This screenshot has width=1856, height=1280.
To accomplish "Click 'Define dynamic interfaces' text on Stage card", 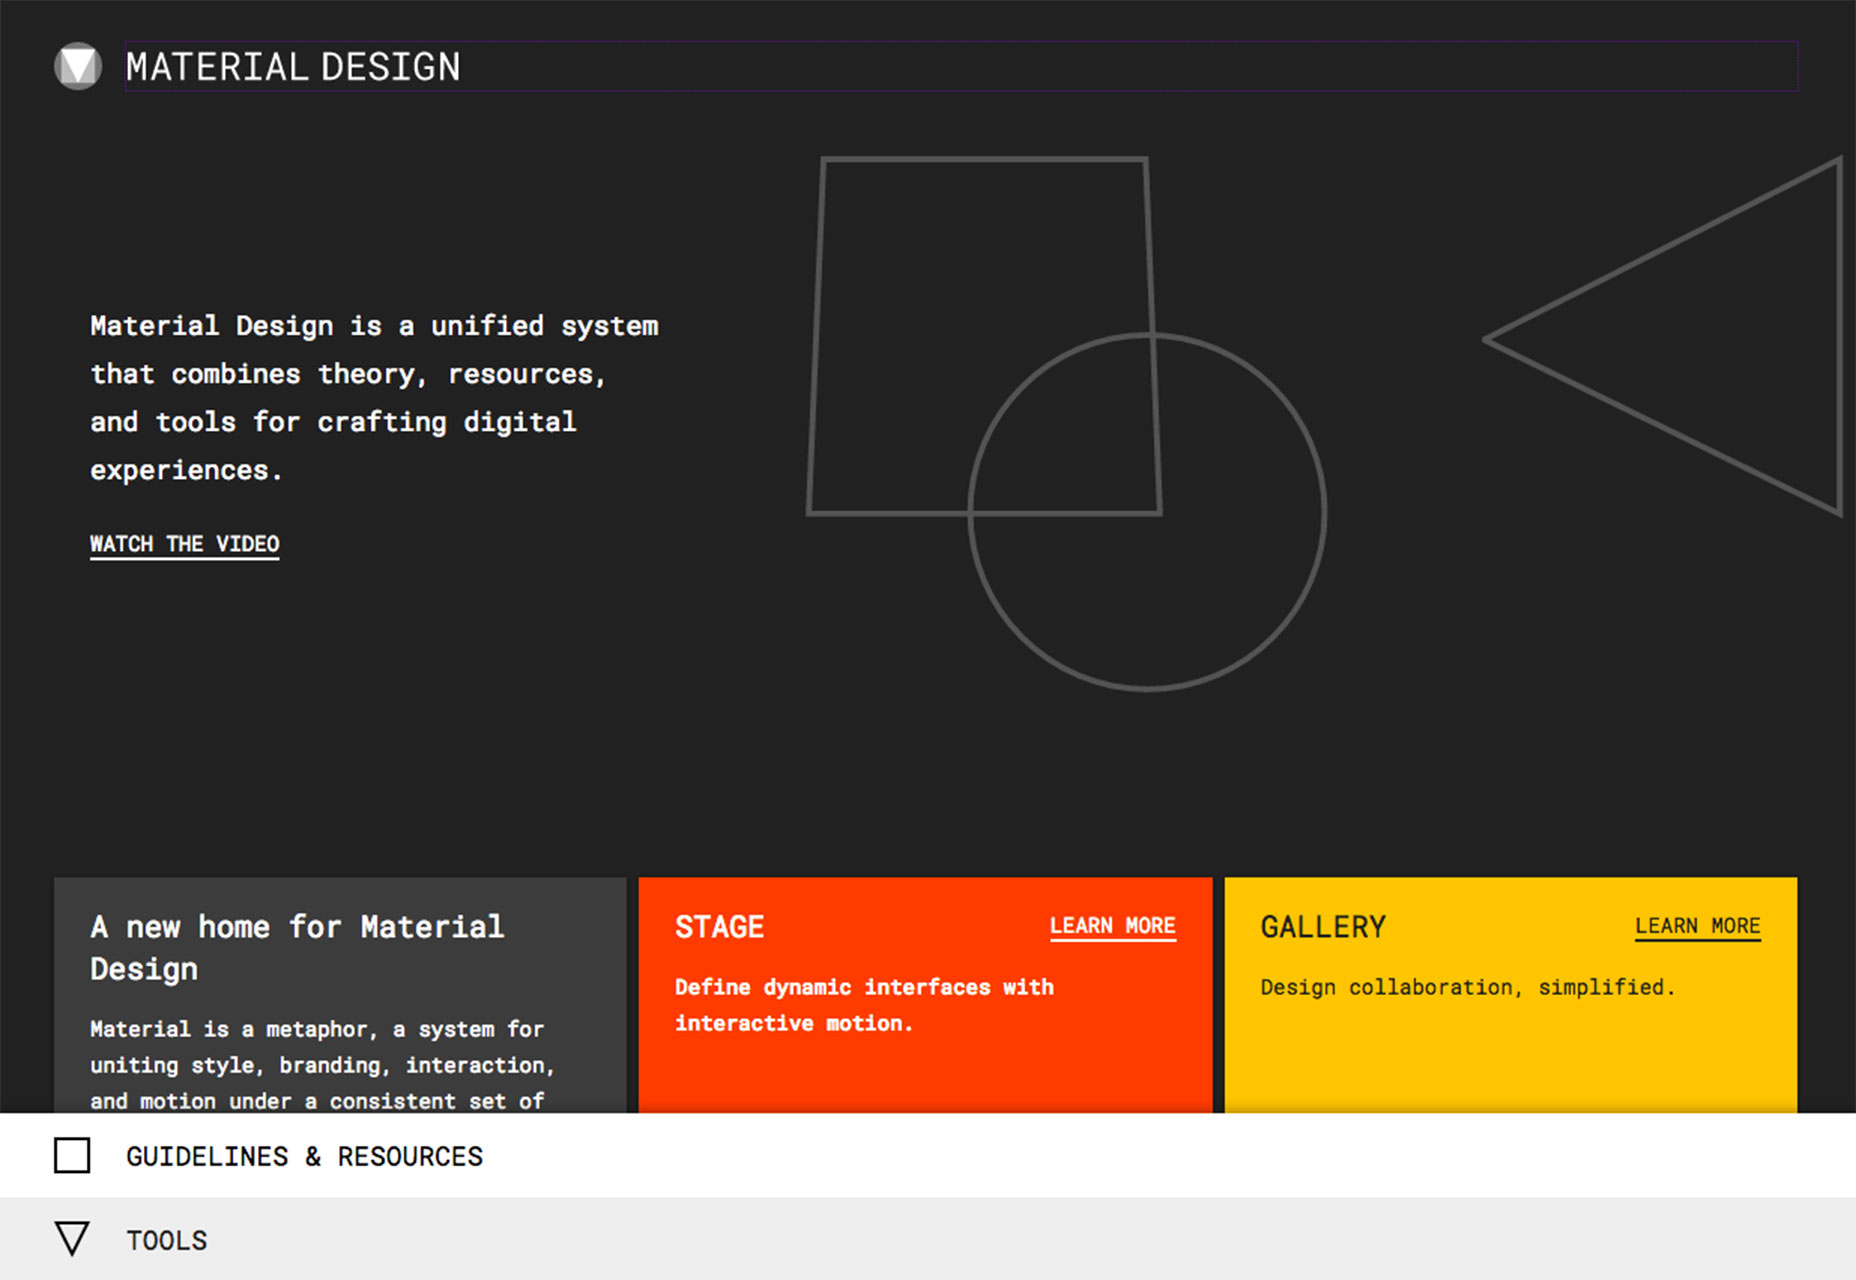I will [x=864, y=1005].
